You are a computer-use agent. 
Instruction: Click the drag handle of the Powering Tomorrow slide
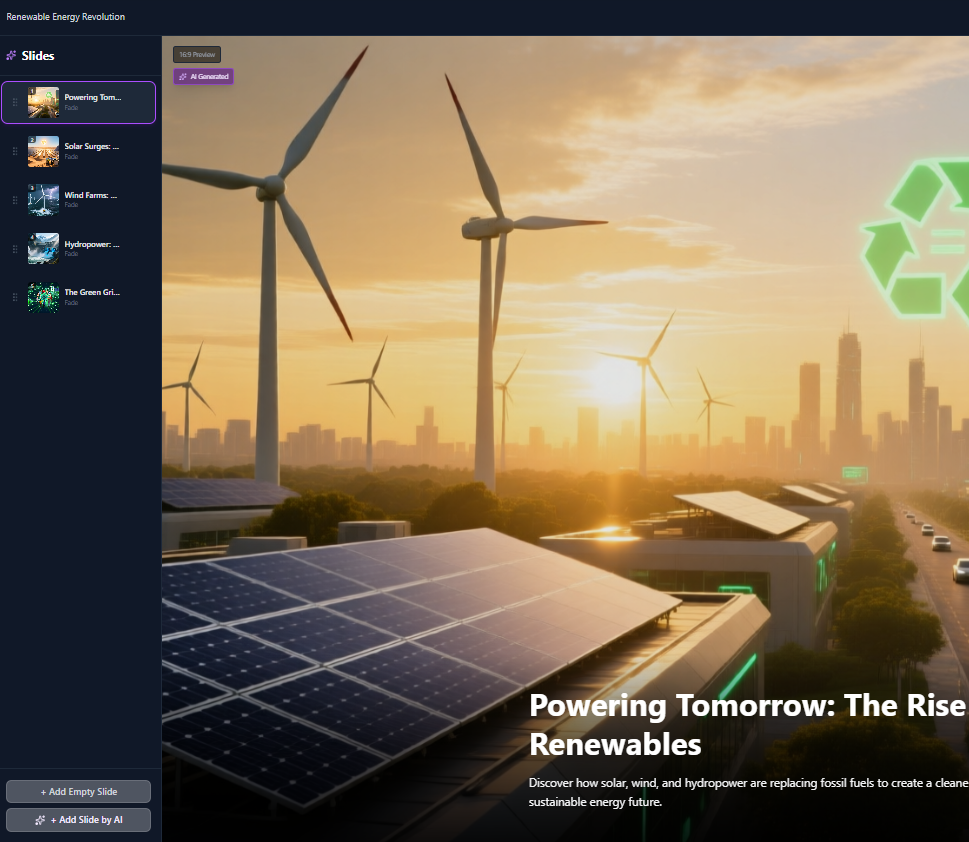click(15, 102)
